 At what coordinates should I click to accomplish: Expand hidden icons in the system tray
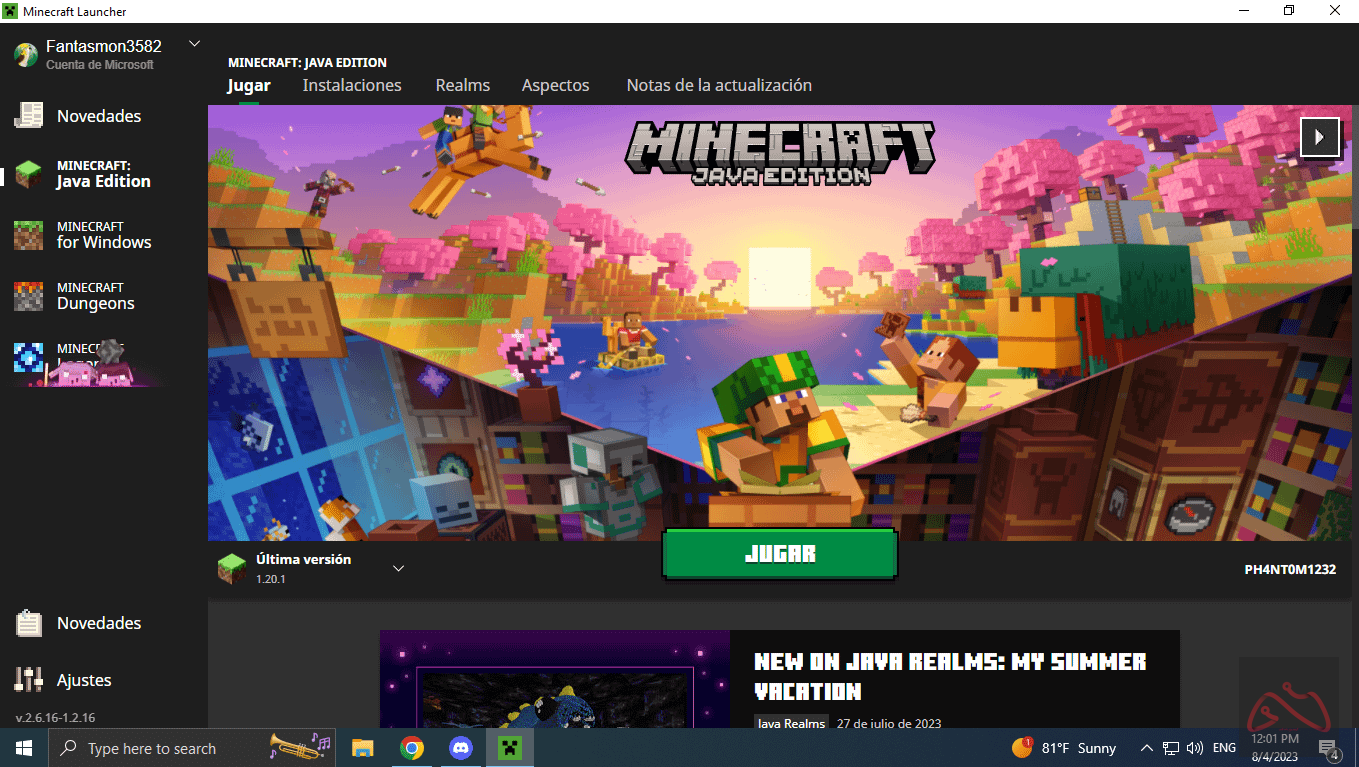(1146, 747)
